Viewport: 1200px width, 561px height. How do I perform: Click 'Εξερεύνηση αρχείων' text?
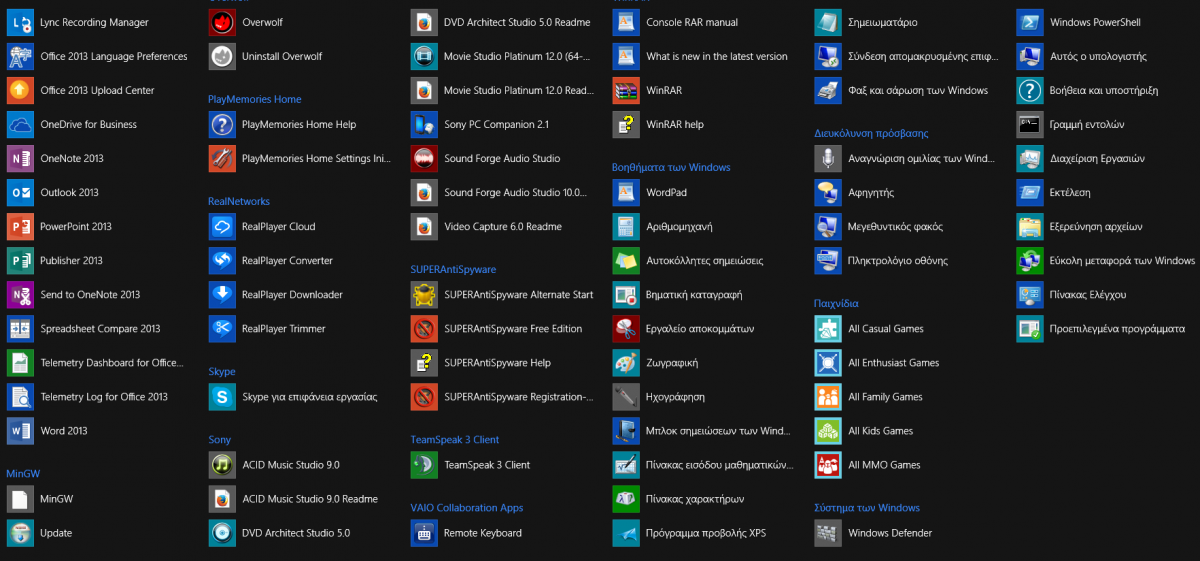[x=1096, y=226]
